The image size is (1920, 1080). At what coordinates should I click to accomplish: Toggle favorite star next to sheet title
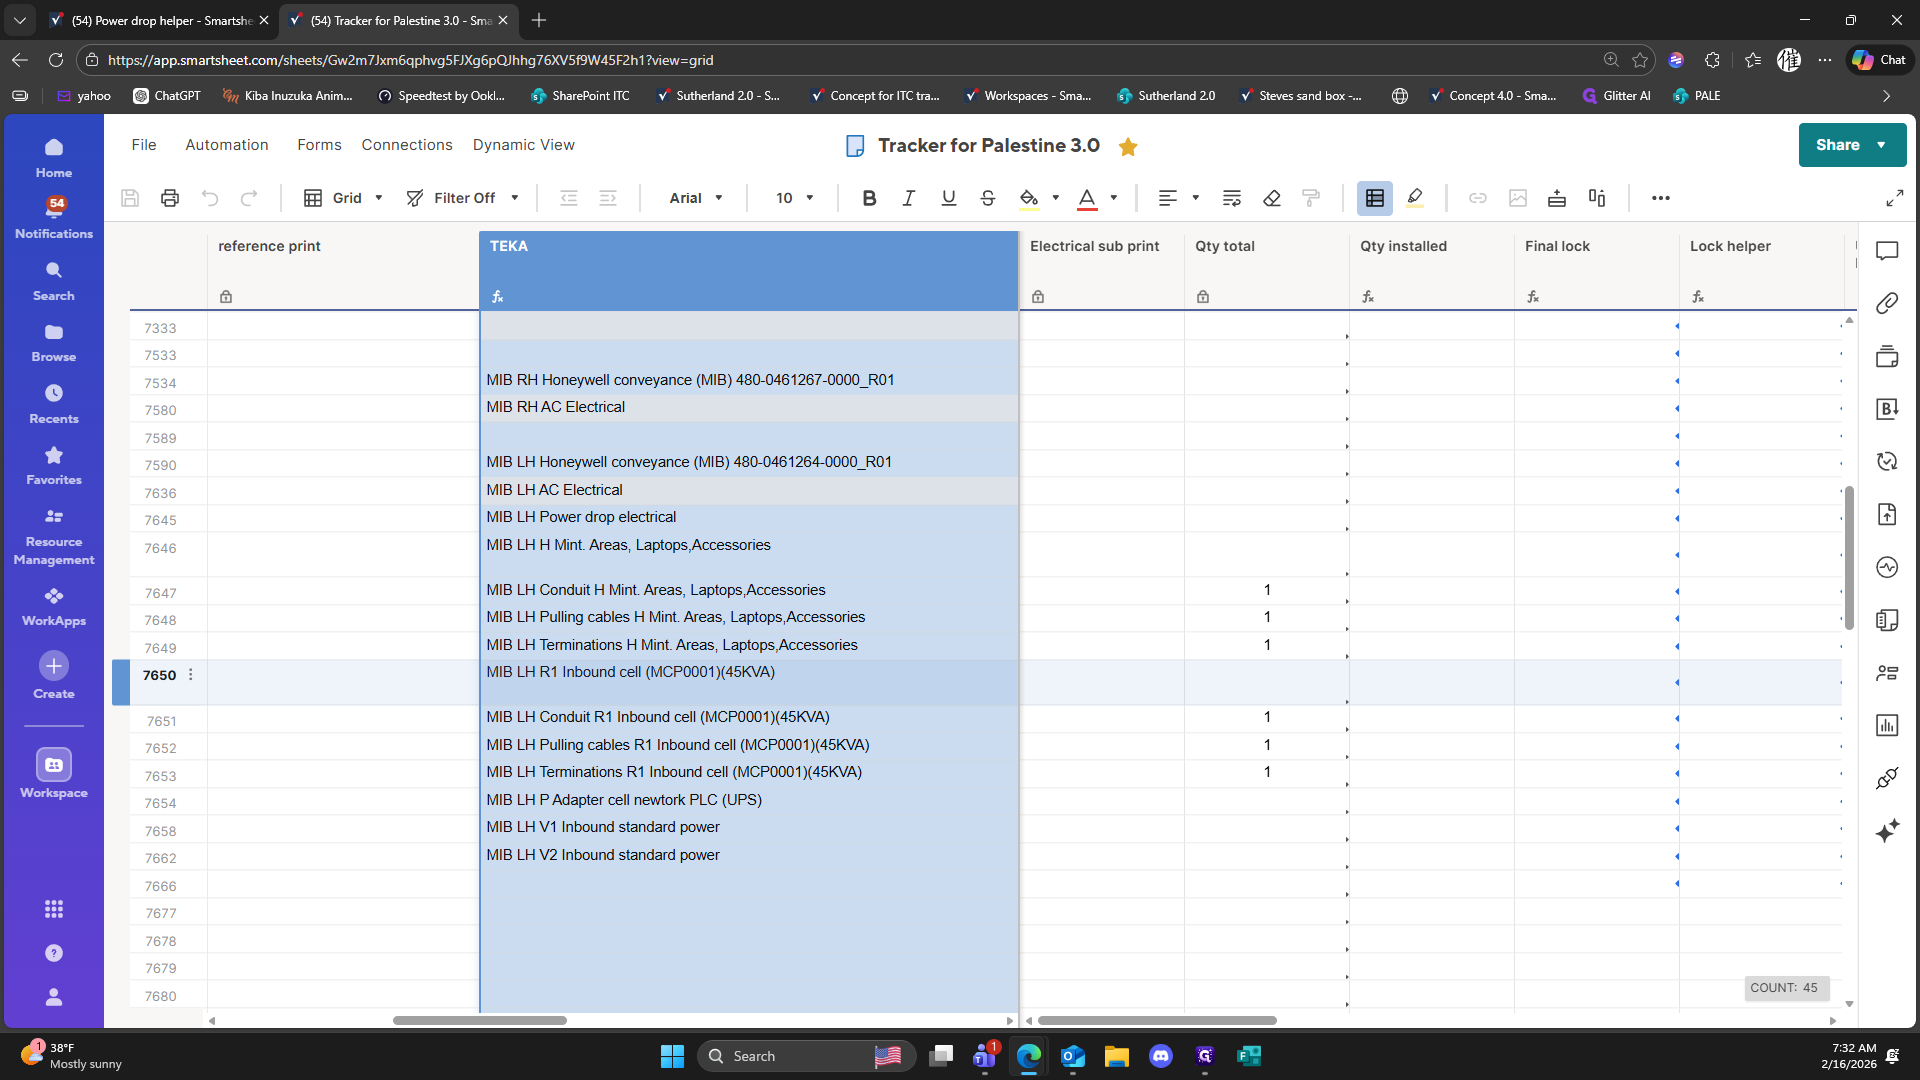(1128, 147)
